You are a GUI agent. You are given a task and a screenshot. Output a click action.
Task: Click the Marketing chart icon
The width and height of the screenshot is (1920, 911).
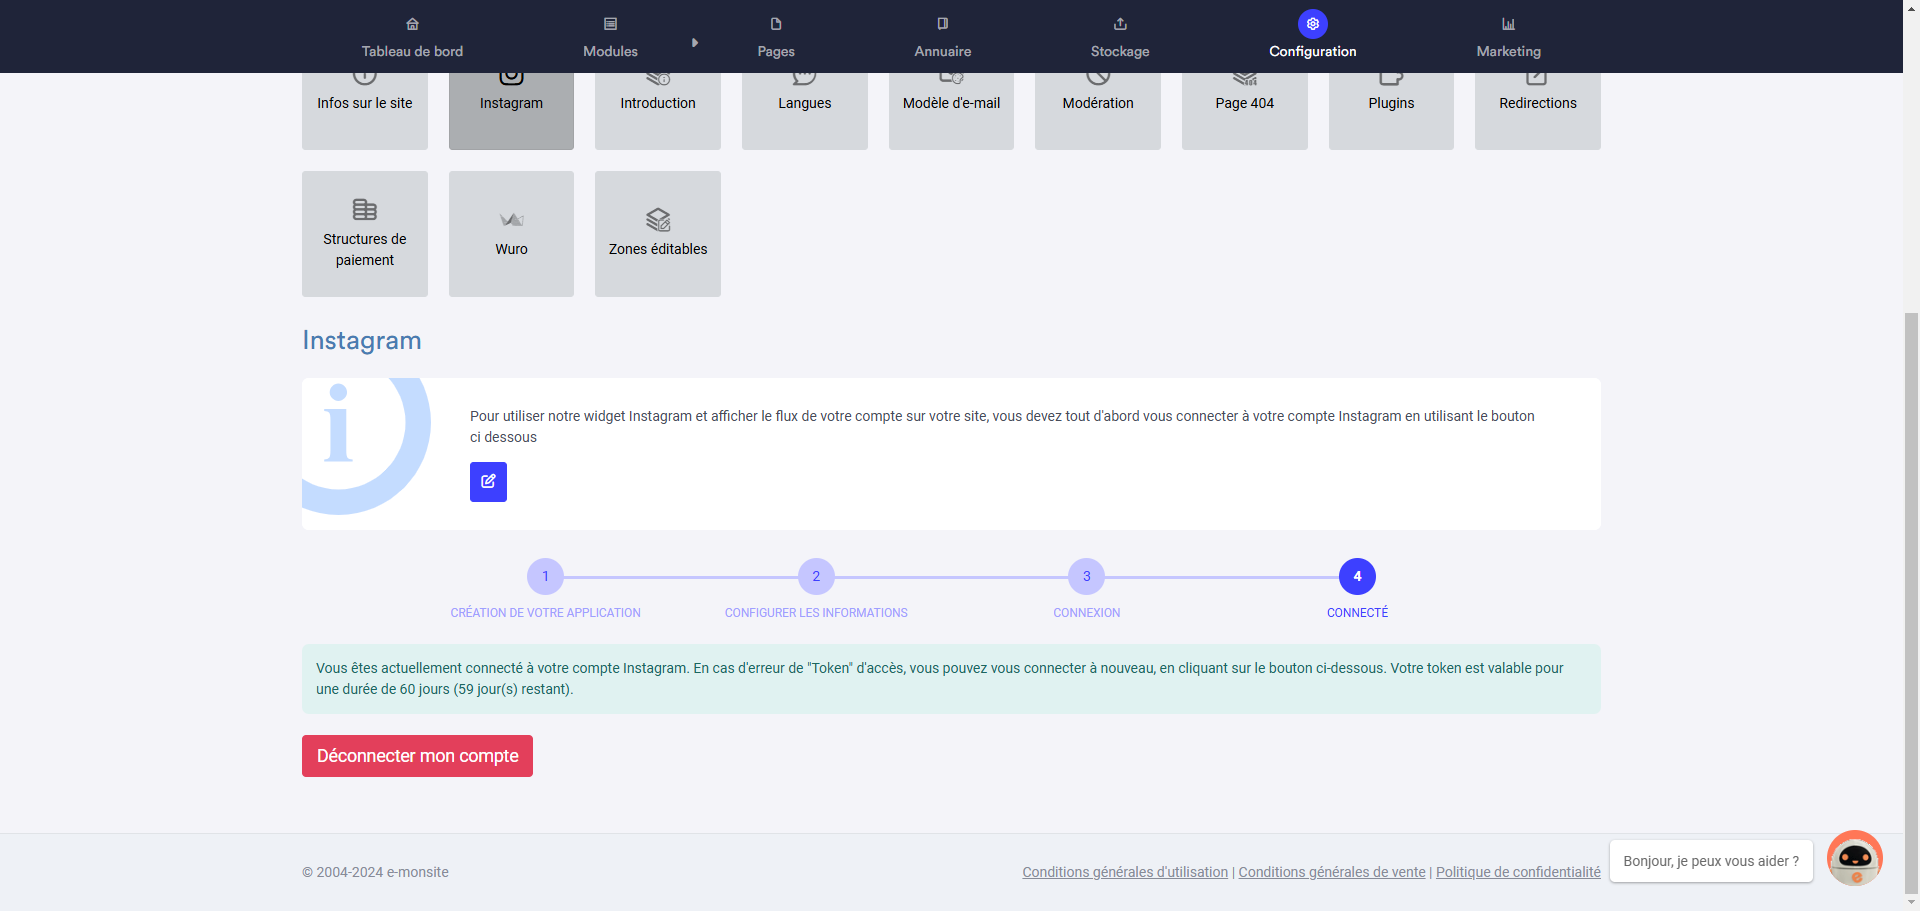click(1509, 24)
